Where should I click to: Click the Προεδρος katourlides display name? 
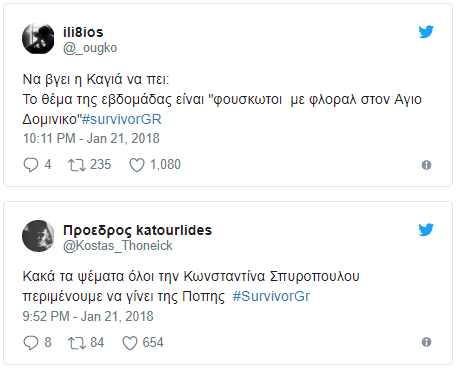137,230
